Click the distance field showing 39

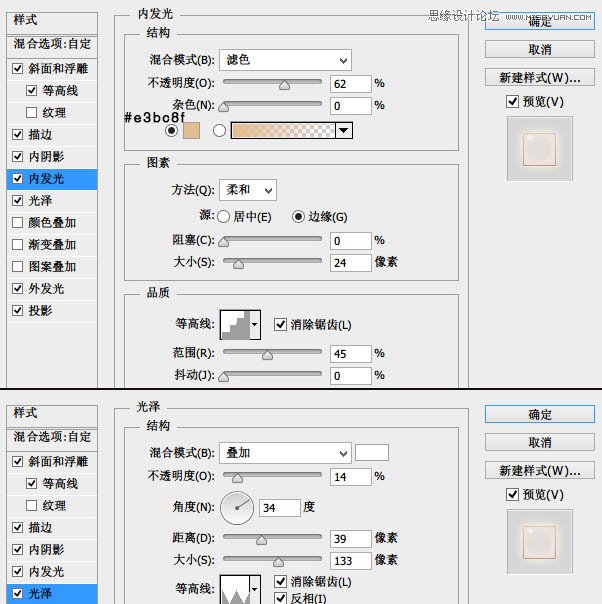(350, 539)
